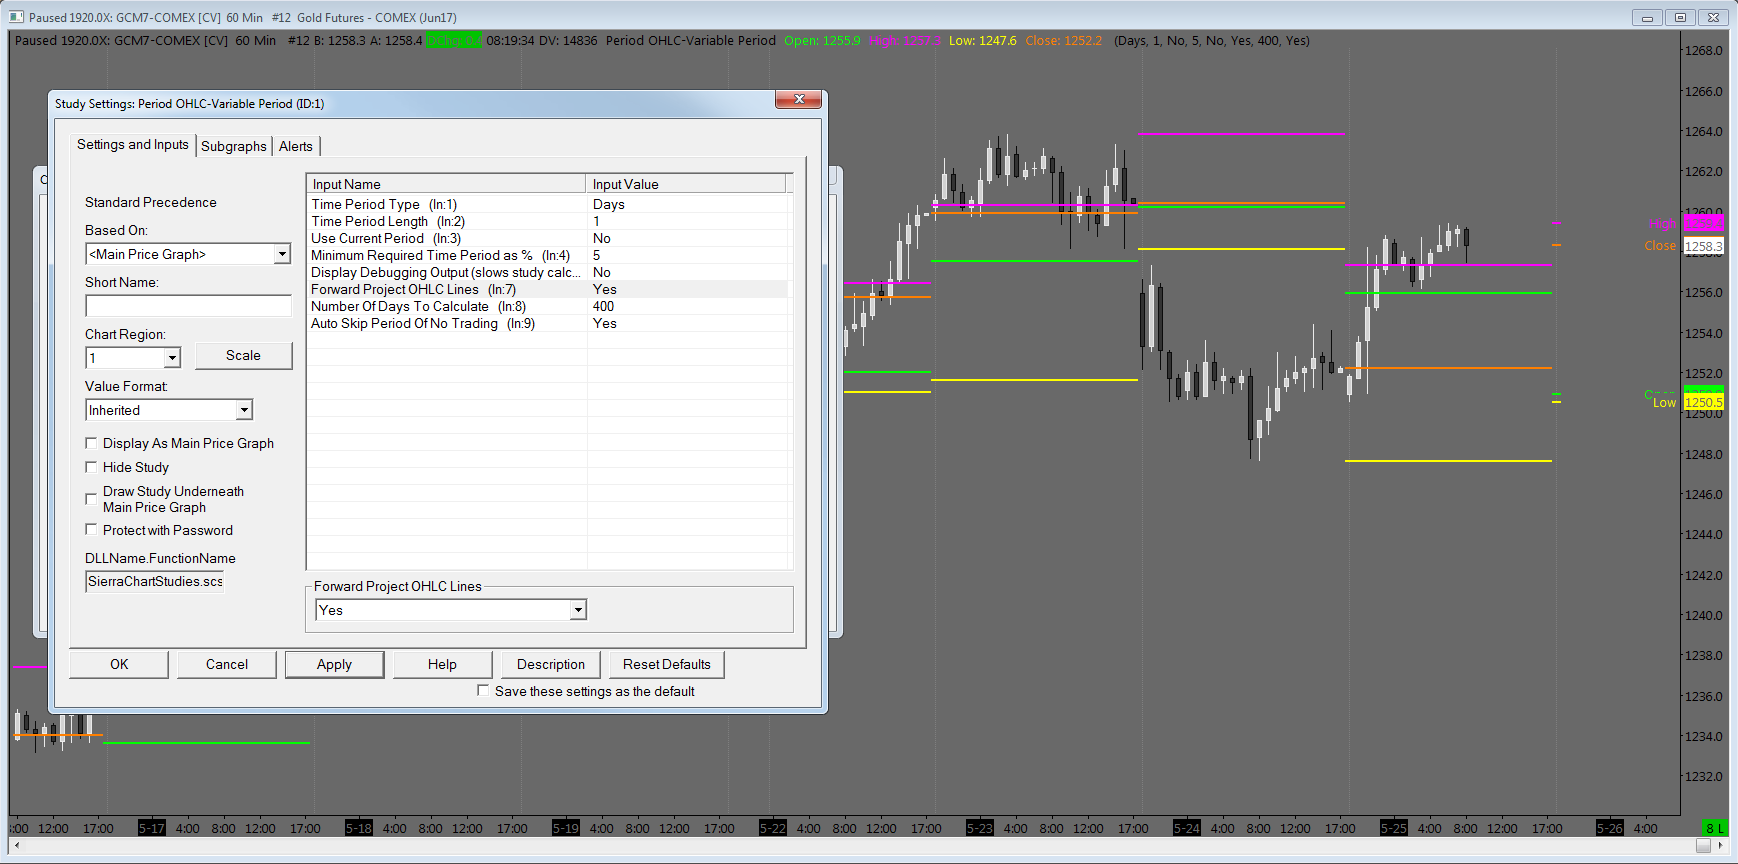
Task: Click the Cancel button
Action: [227, 664]
